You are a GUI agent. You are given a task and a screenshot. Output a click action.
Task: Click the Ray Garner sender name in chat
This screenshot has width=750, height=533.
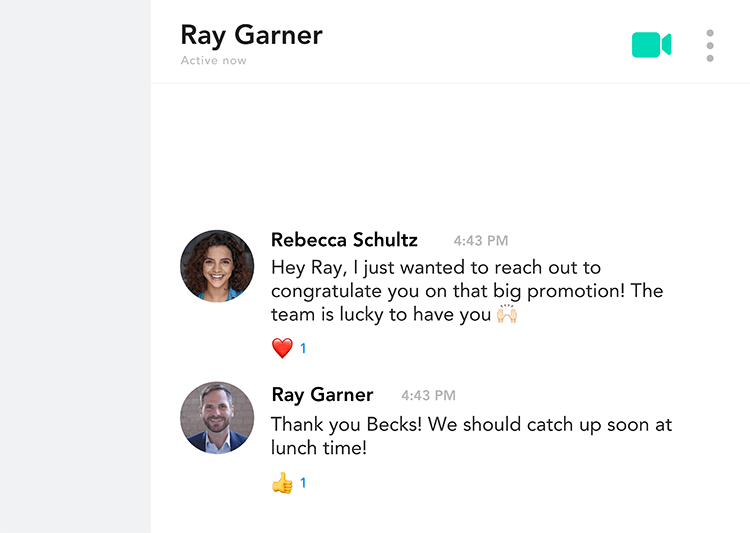pyautogui.click(x=322, y=395)
